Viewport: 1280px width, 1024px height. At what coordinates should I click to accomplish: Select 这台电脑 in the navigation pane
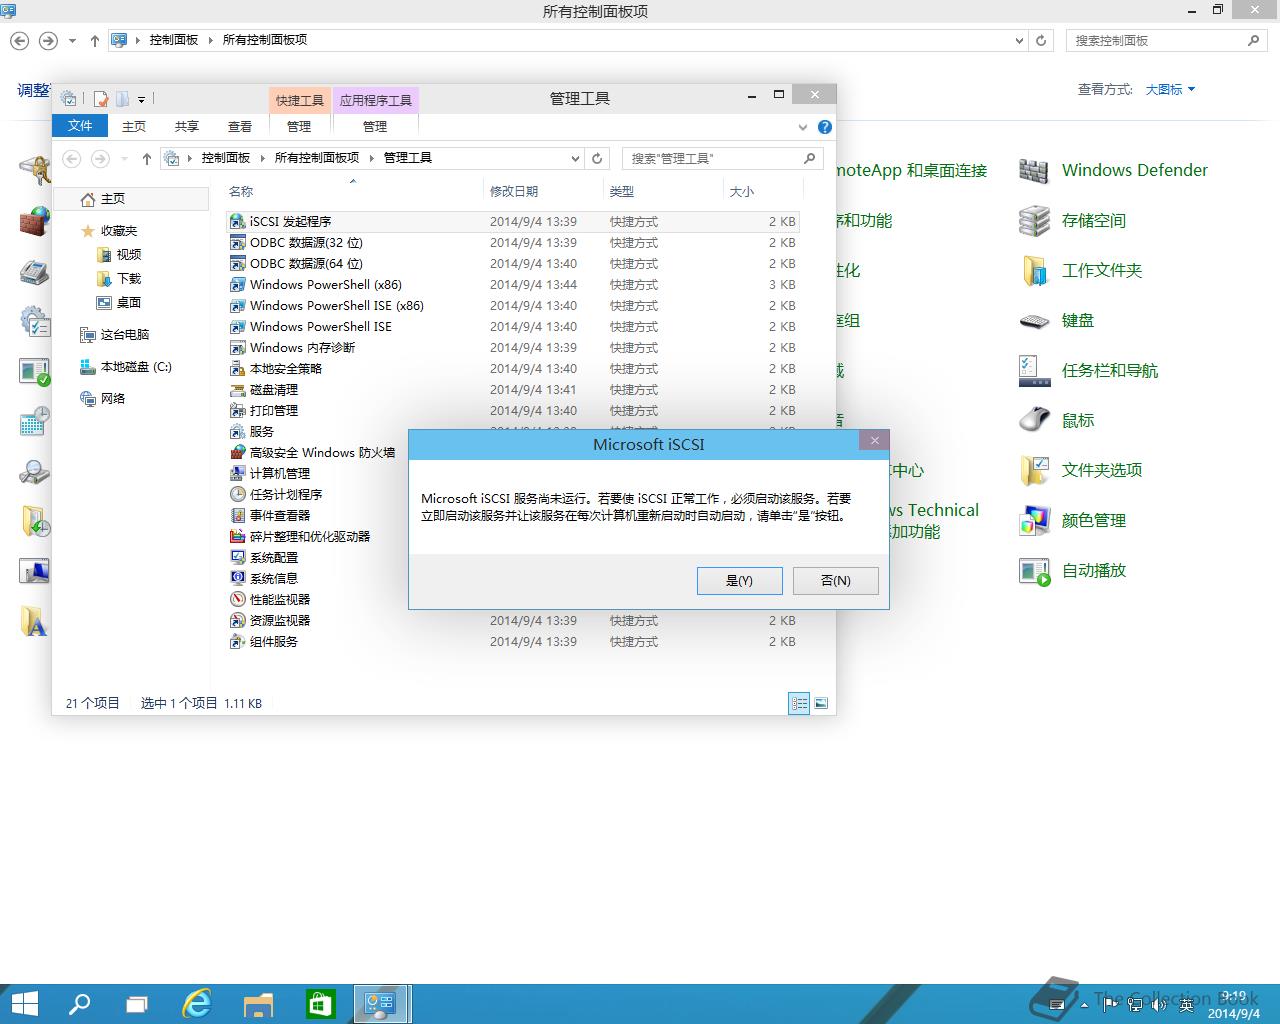(114, 335)
